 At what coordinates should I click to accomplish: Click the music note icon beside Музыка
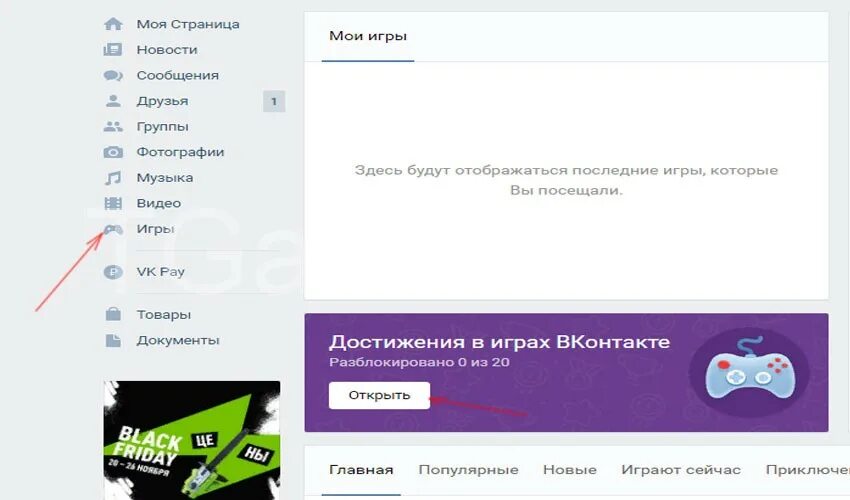pyautogui.click(x=113, y=178)
